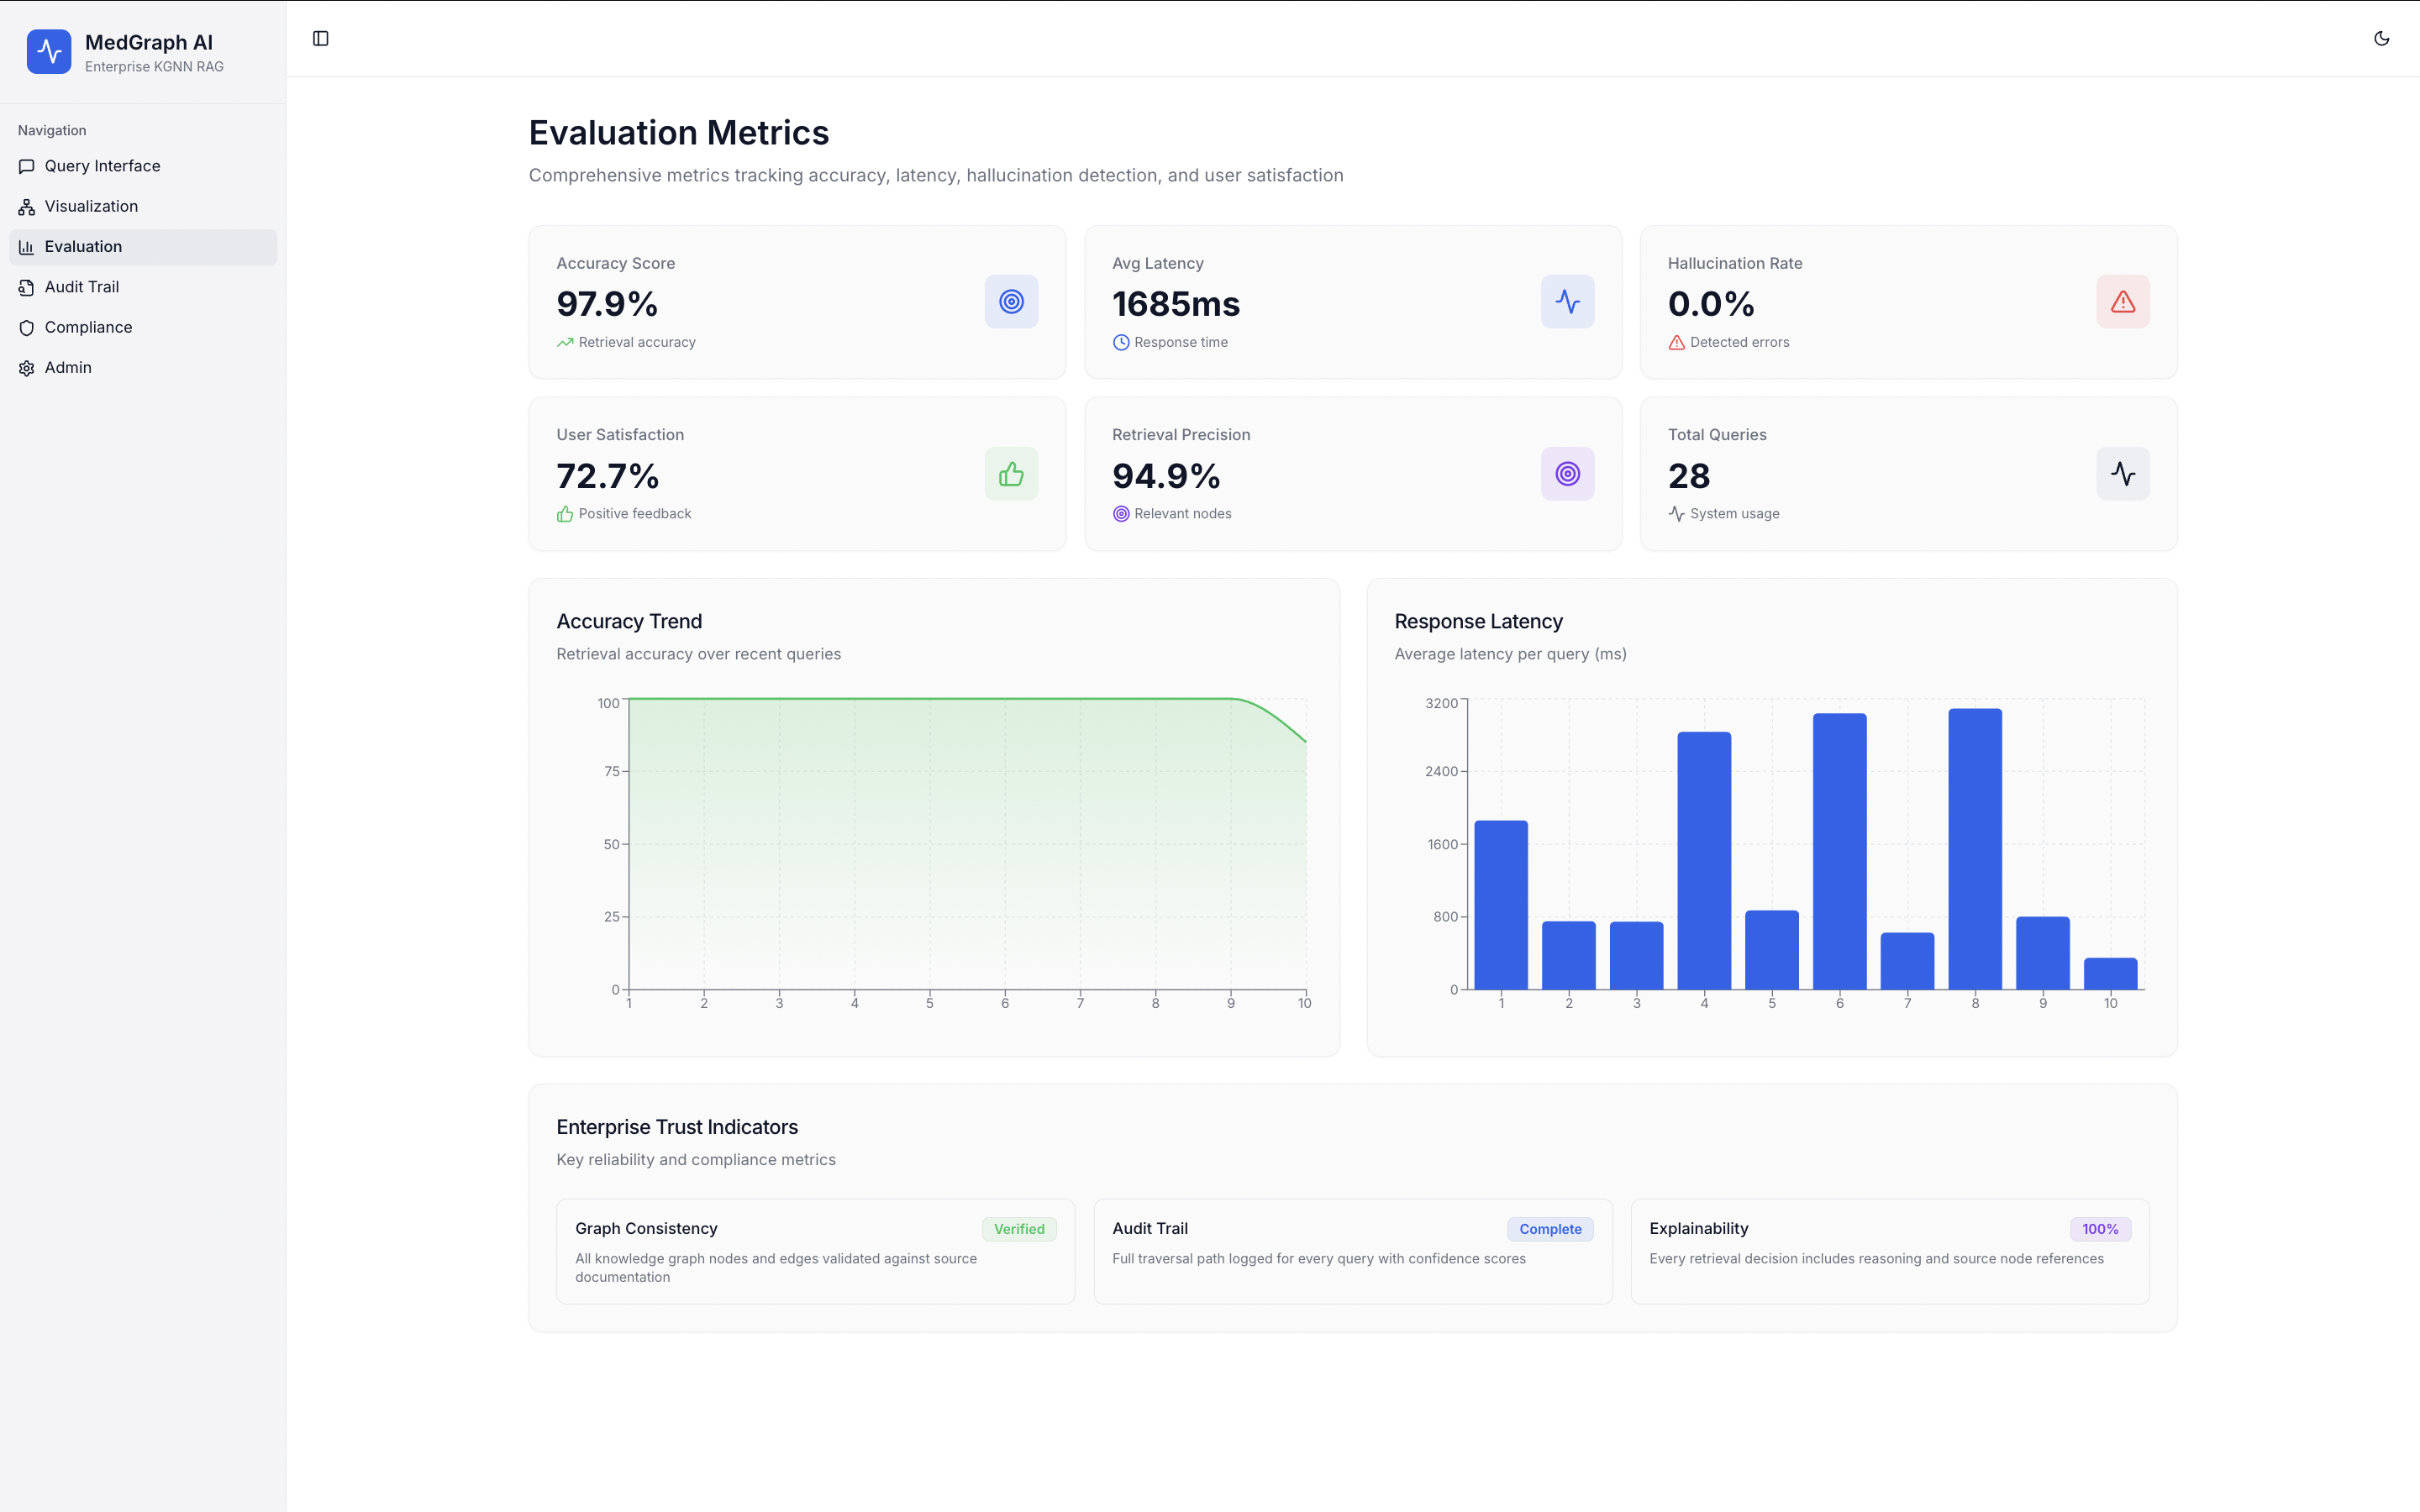Viewport: 2420px width, 1512px height.
Task: Click the purple Retrieval Precision target icon
Action: tap(1567, 474)
